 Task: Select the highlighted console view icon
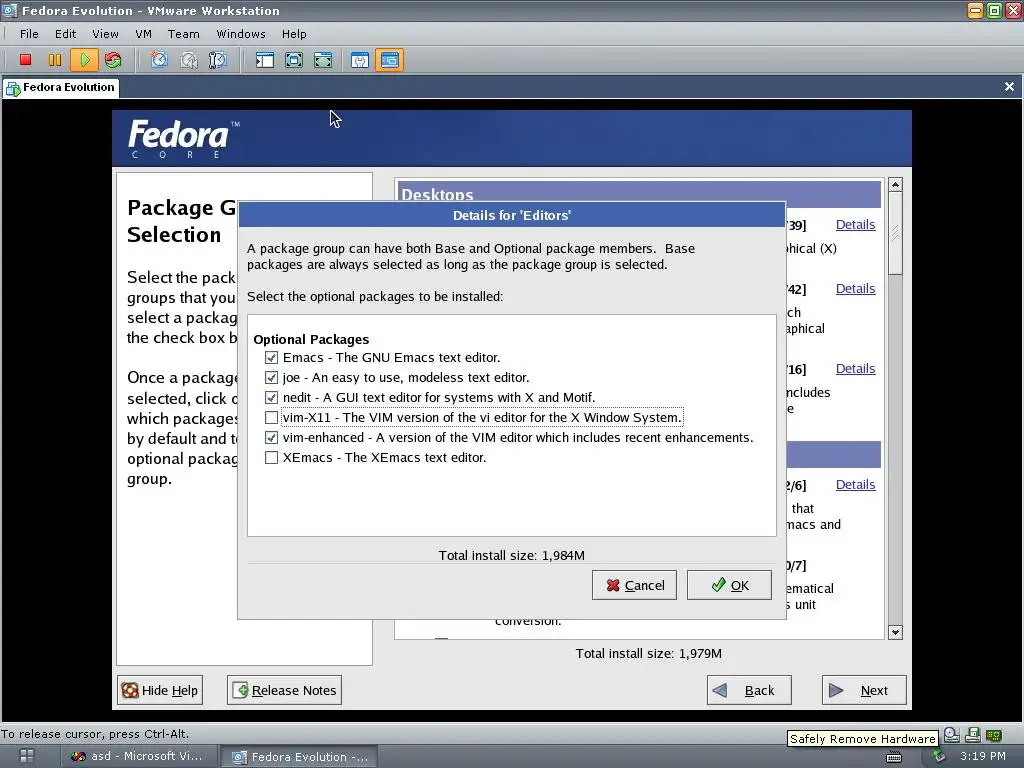(x=389, y=60)
